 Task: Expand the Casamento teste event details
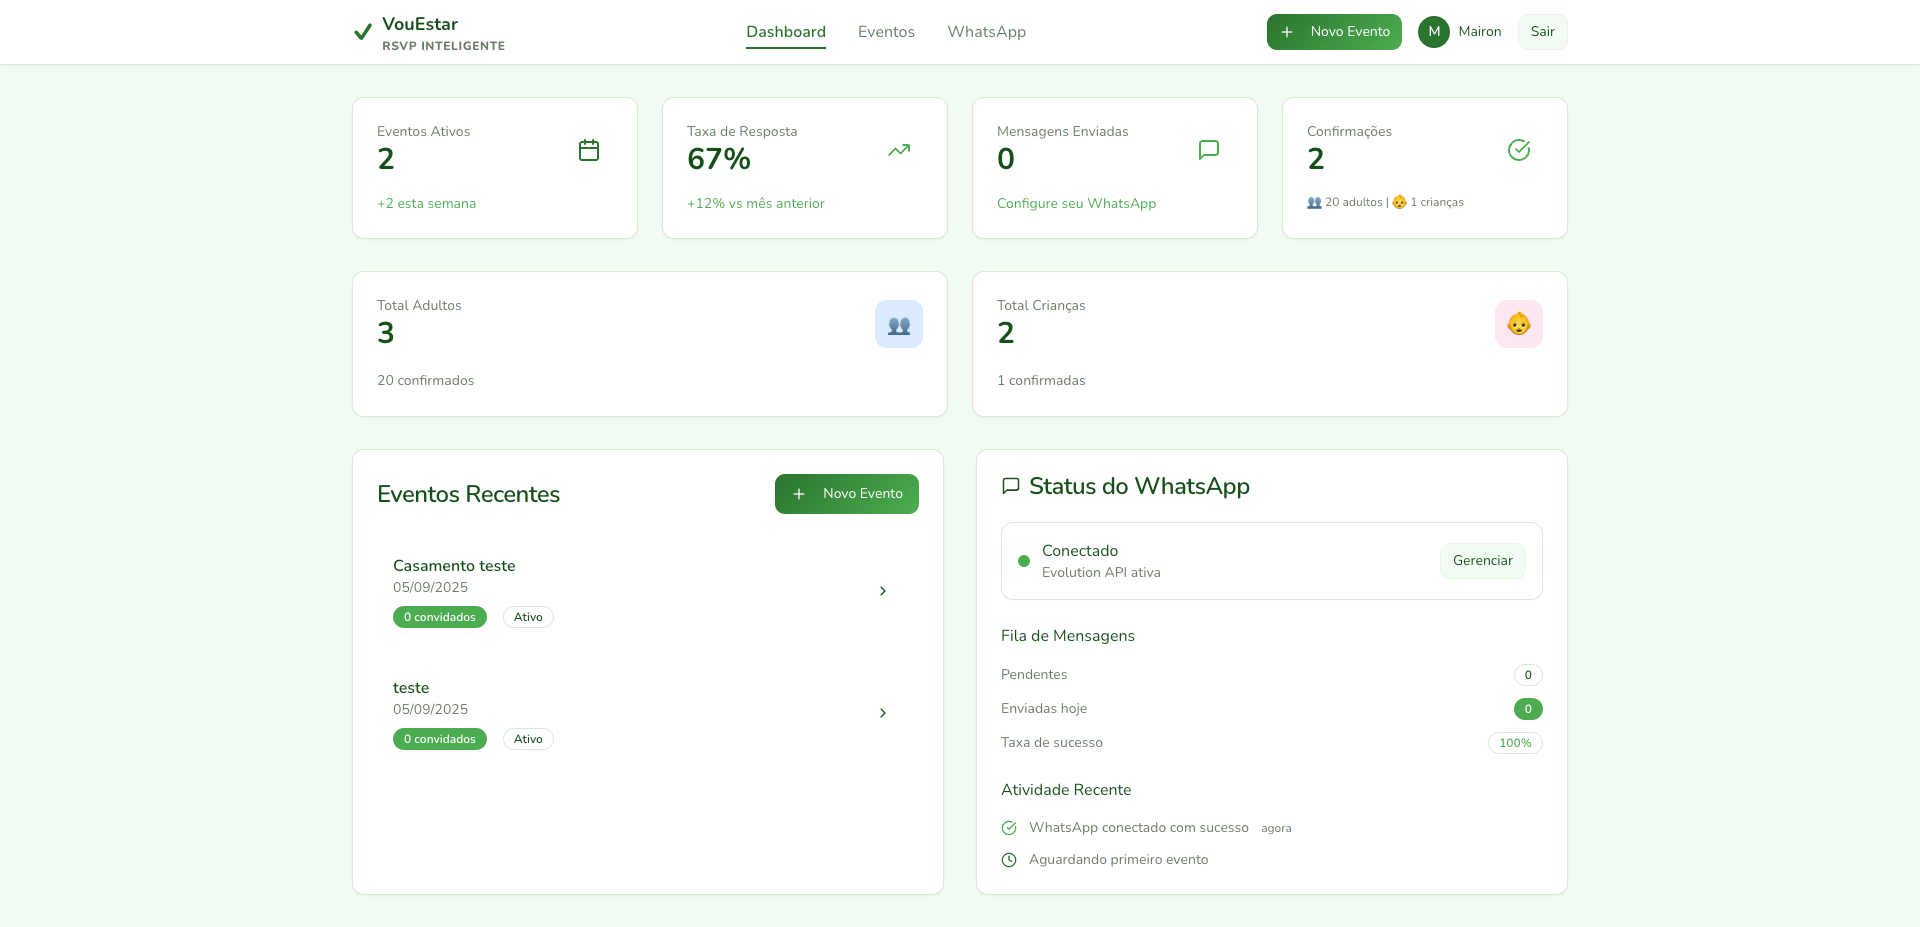883,591
